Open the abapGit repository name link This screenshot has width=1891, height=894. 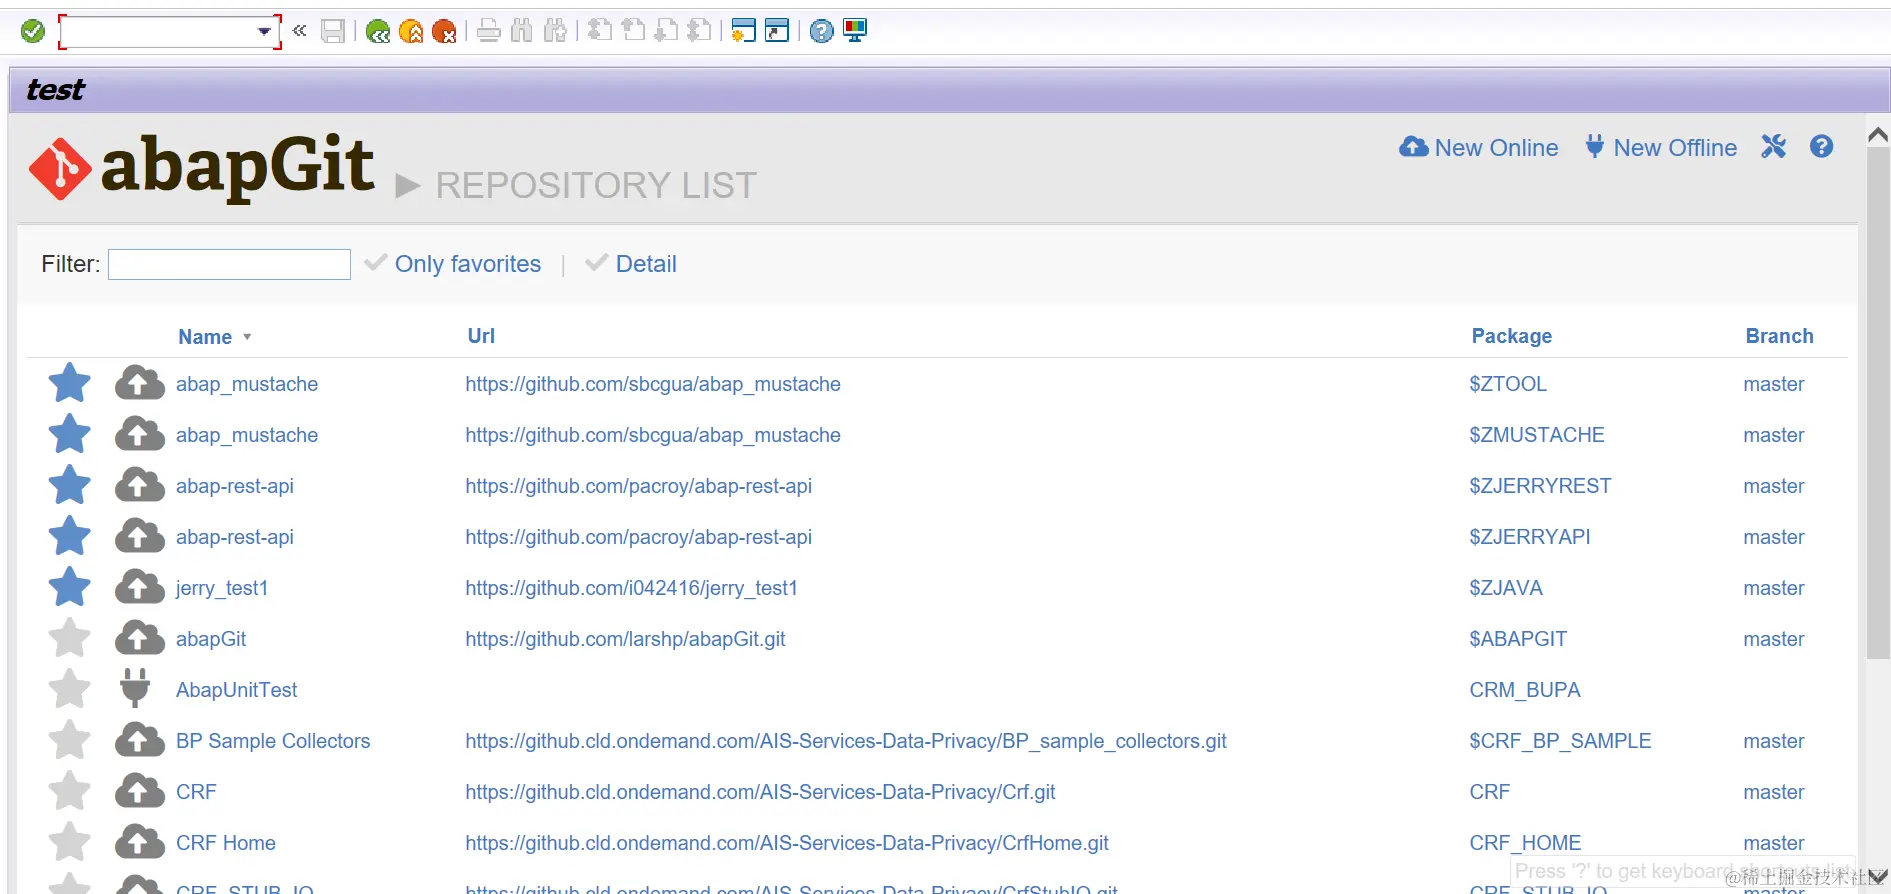coord(211,639)
